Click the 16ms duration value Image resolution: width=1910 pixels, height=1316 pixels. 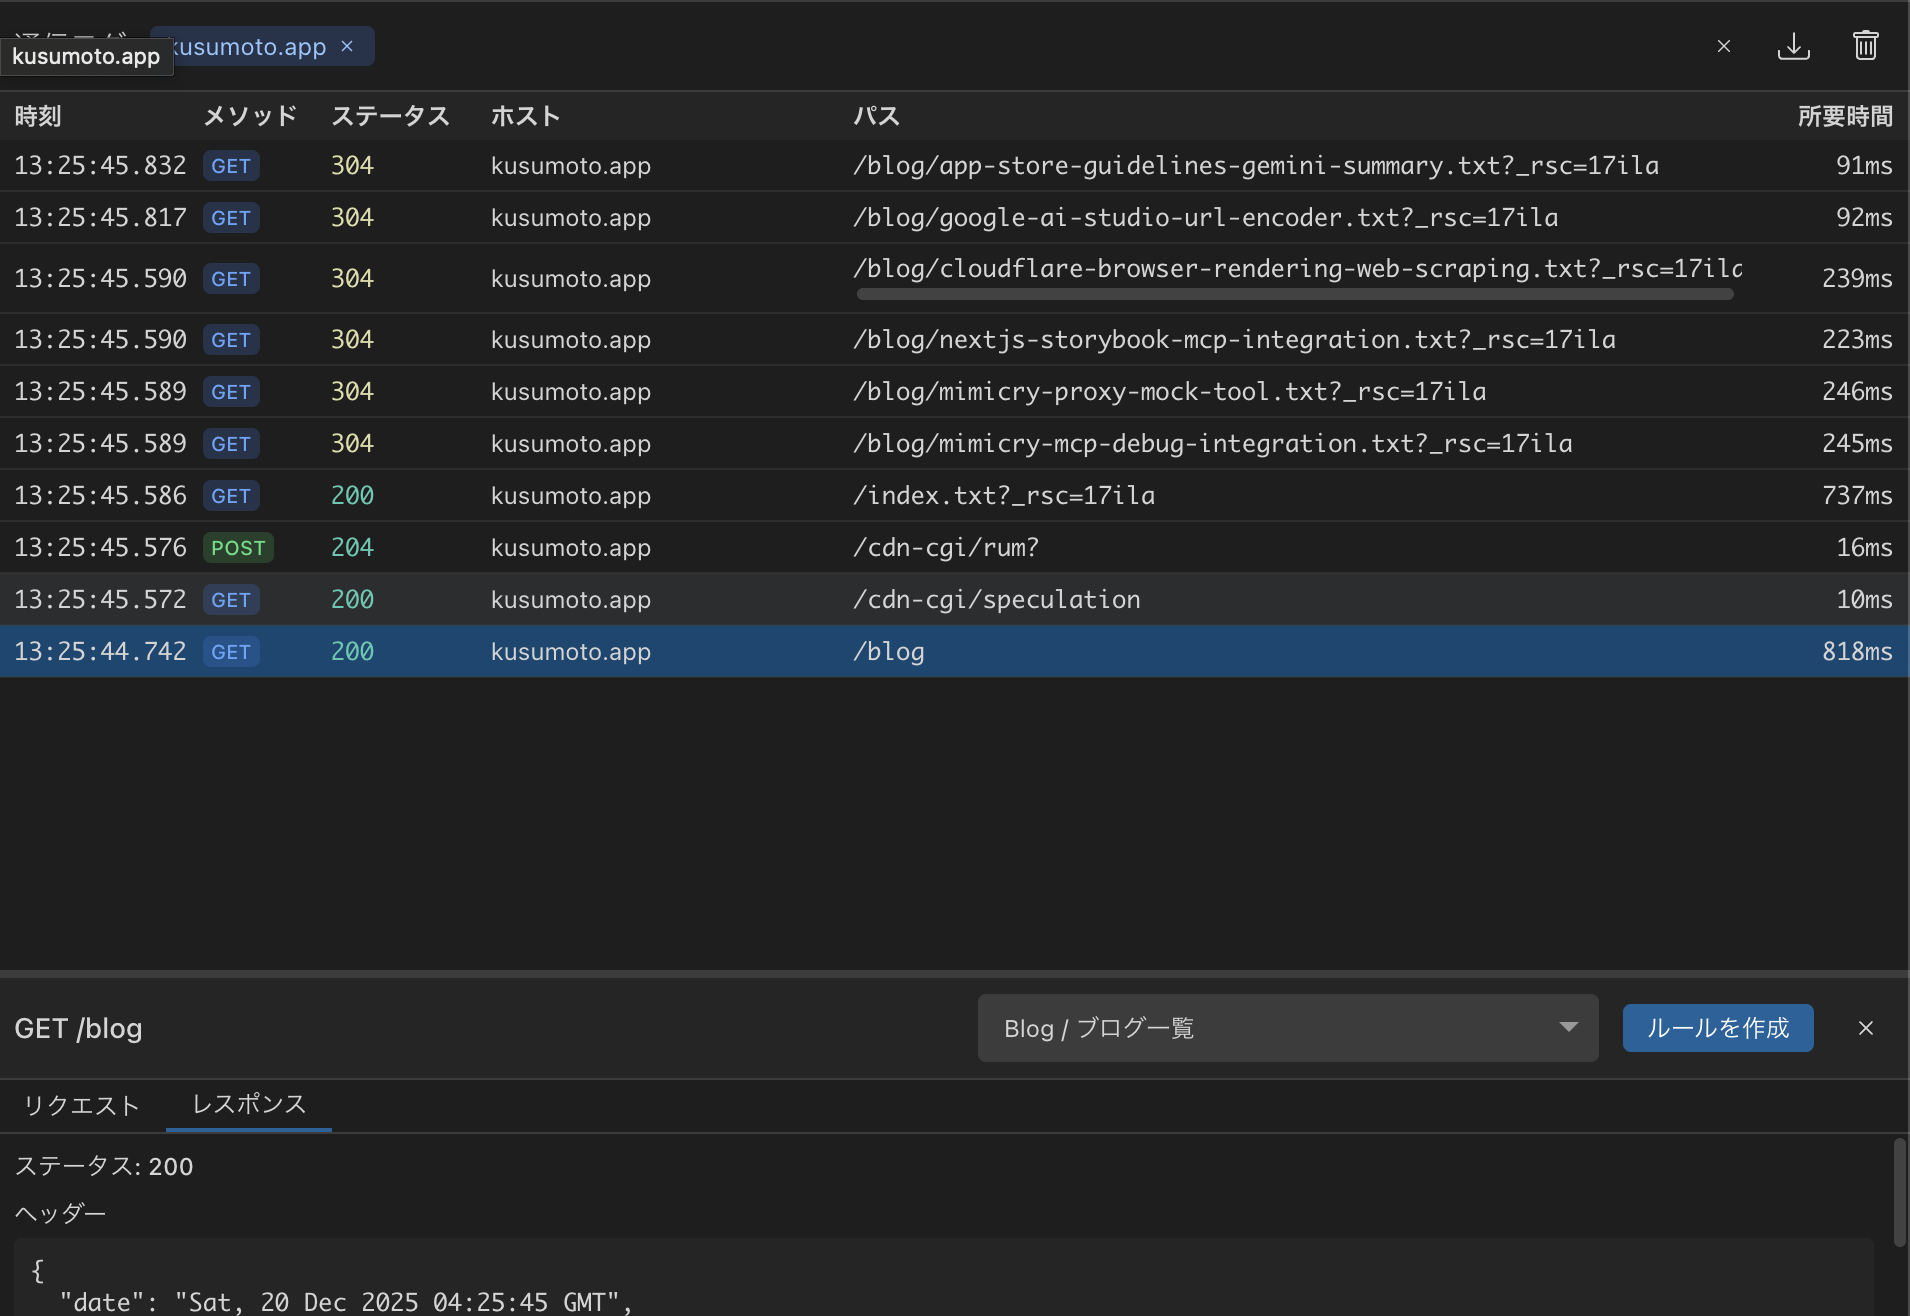1864,548
